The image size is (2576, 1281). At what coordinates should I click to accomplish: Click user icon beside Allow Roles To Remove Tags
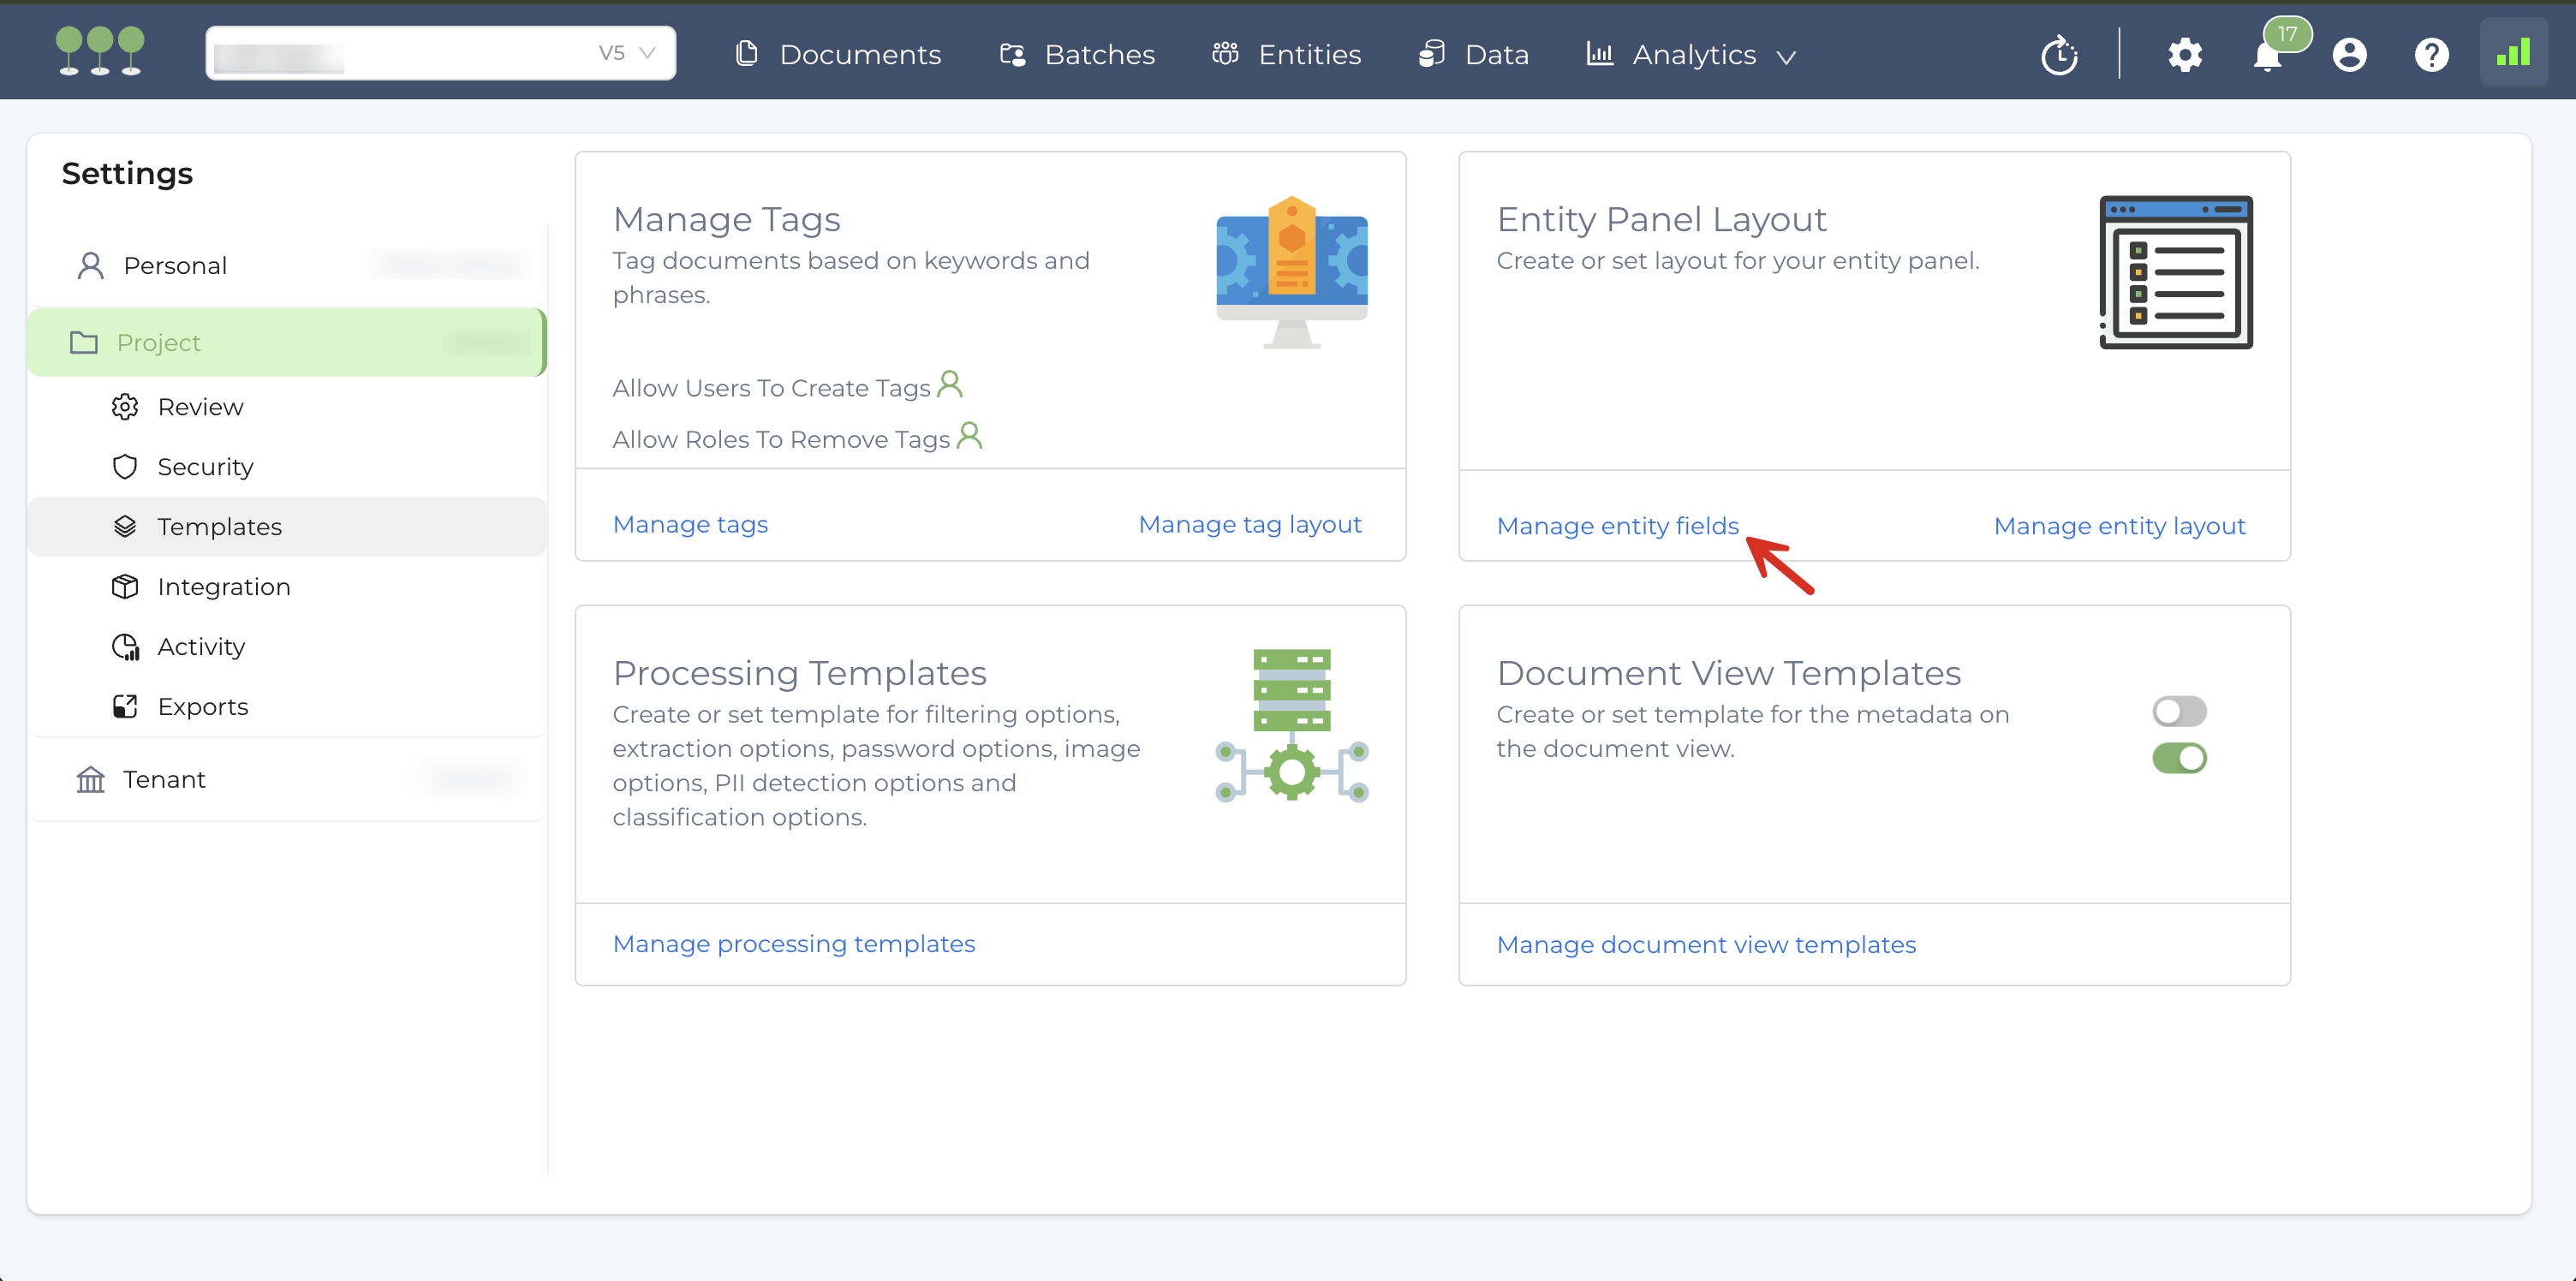[x=969, y=435]
